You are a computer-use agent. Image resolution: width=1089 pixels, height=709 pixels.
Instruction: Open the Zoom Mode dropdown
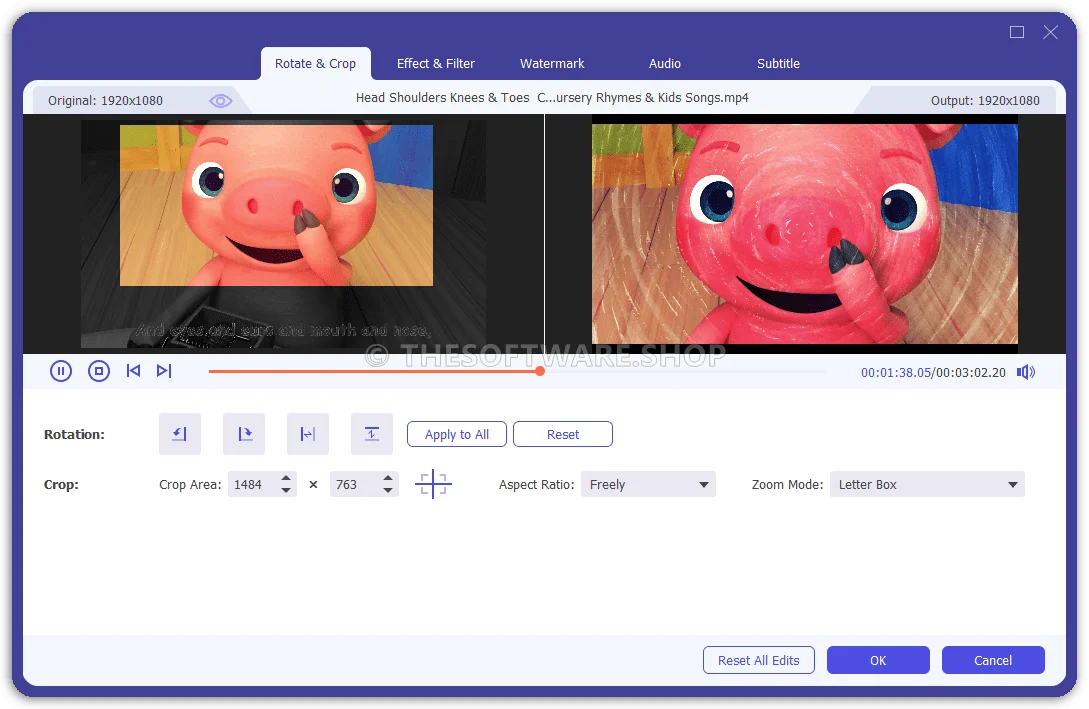927,485
